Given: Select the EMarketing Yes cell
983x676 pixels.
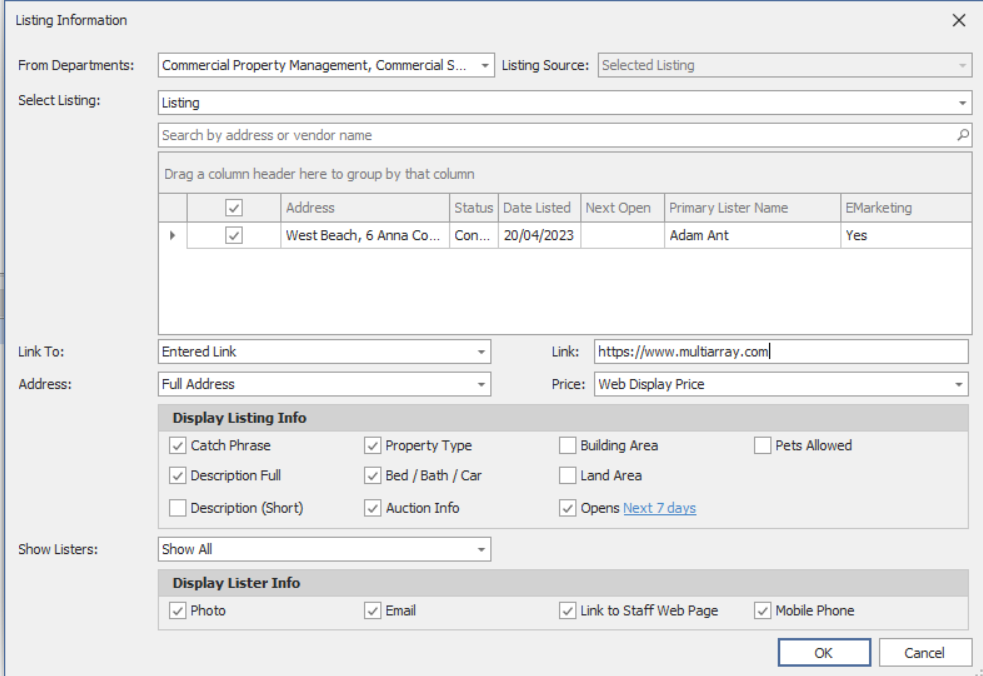Looking at the screenshot, I should (906, 235).
